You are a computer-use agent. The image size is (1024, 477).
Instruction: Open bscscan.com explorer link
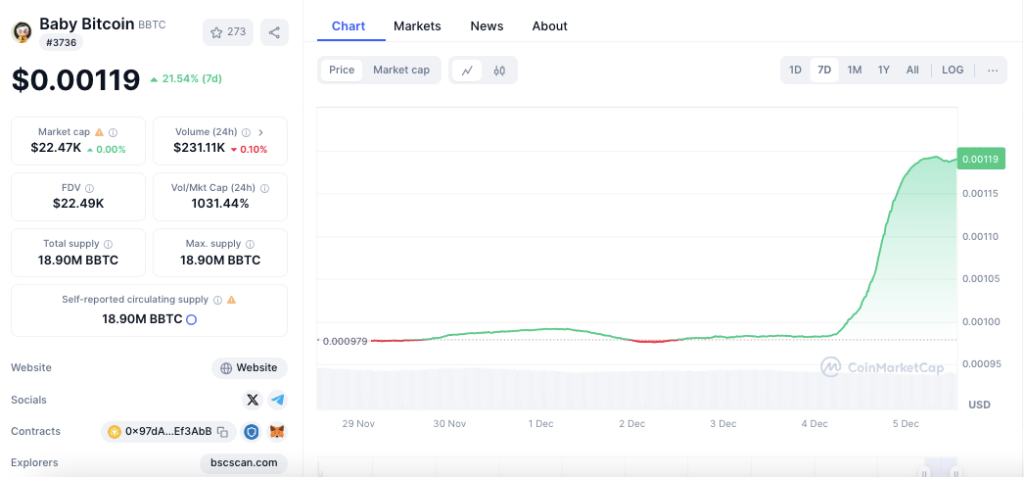point(244,463)
